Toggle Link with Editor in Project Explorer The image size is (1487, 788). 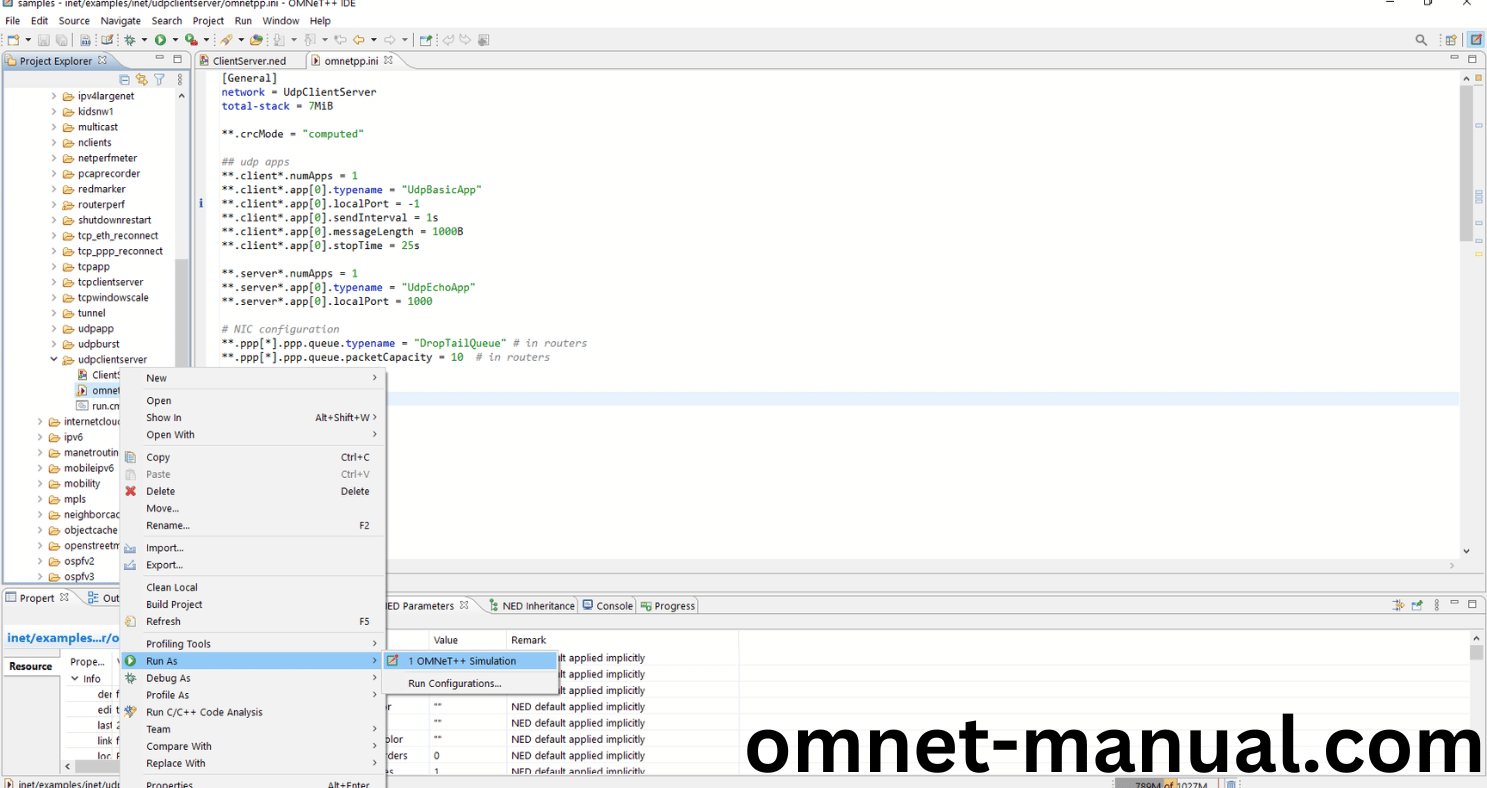(142, 79)
